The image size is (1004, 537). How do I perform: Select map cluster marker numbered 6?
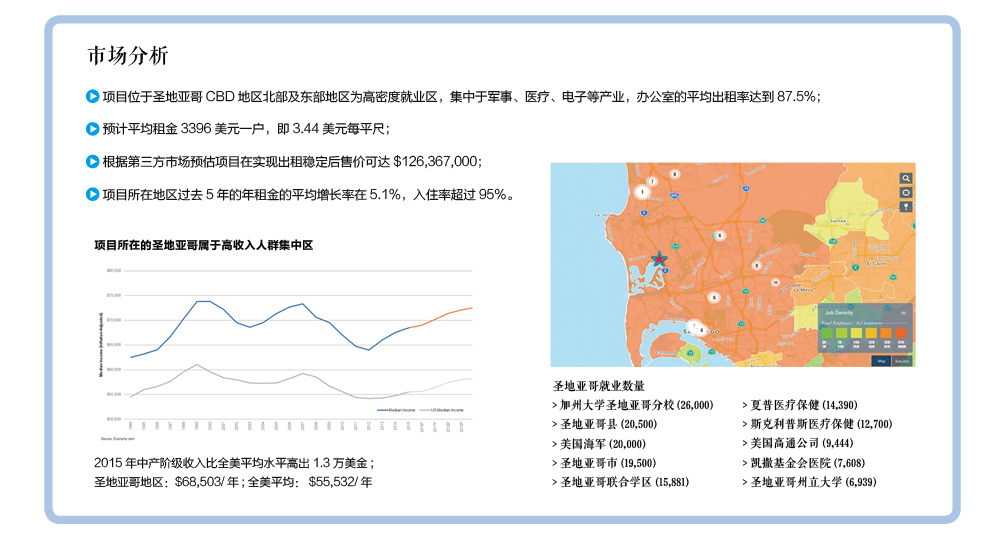(x=719, y=235)
